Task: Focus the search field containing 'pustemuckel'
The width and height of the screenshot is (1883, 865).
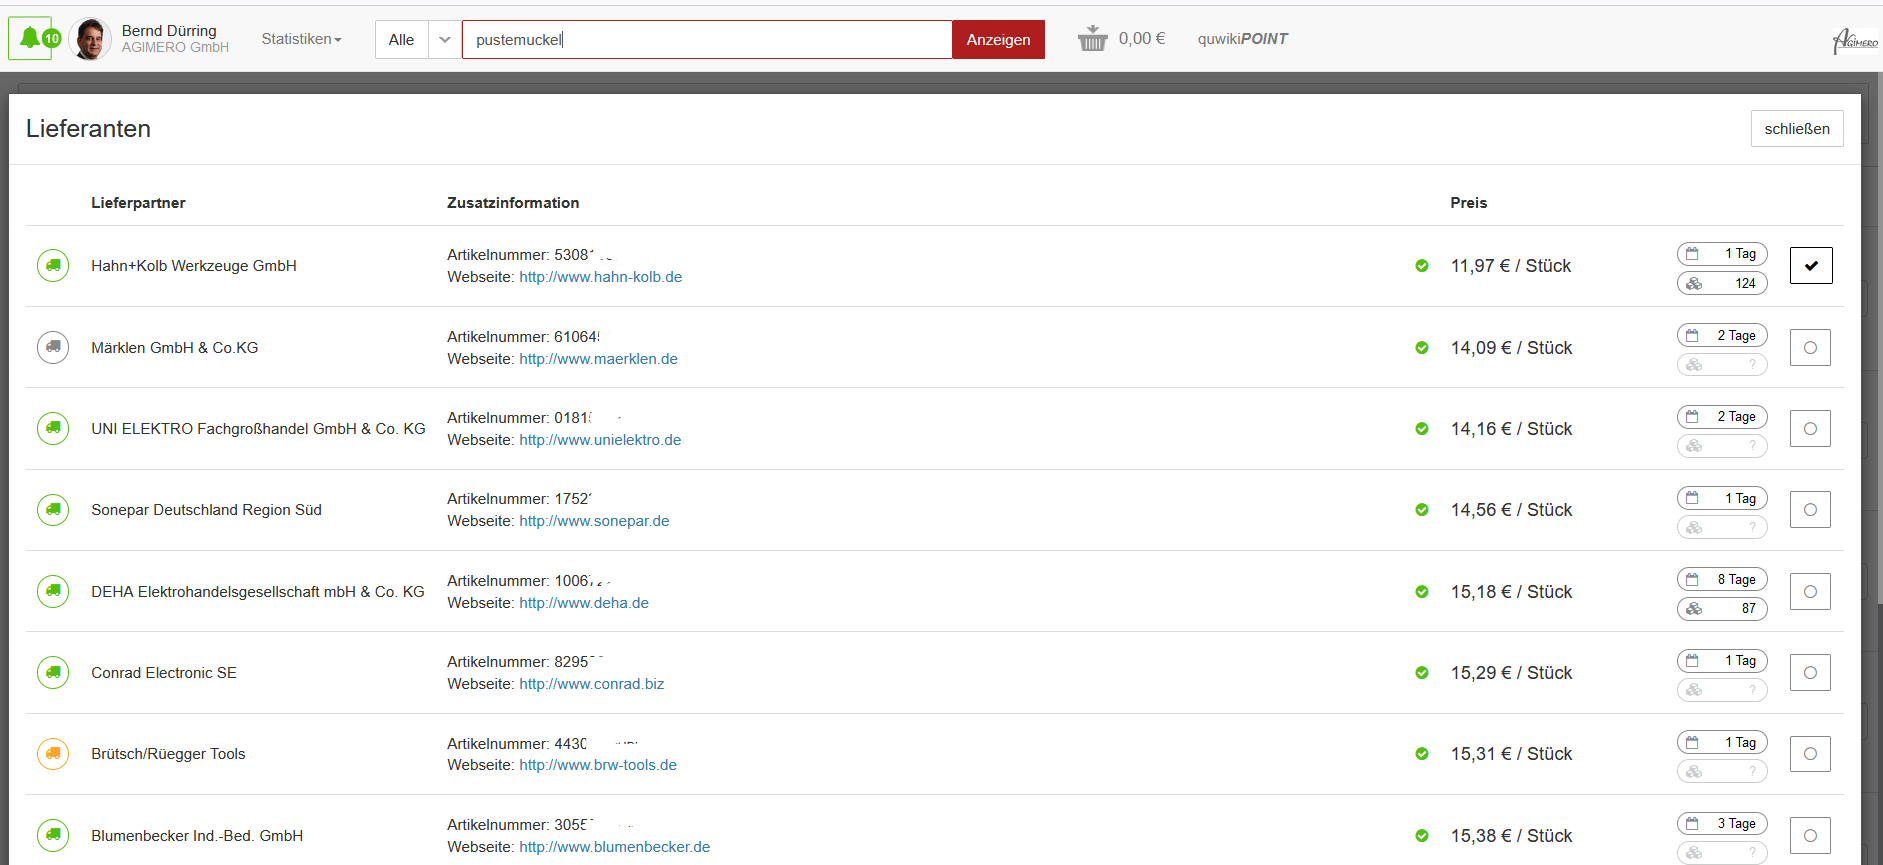Action: [707, 40]
